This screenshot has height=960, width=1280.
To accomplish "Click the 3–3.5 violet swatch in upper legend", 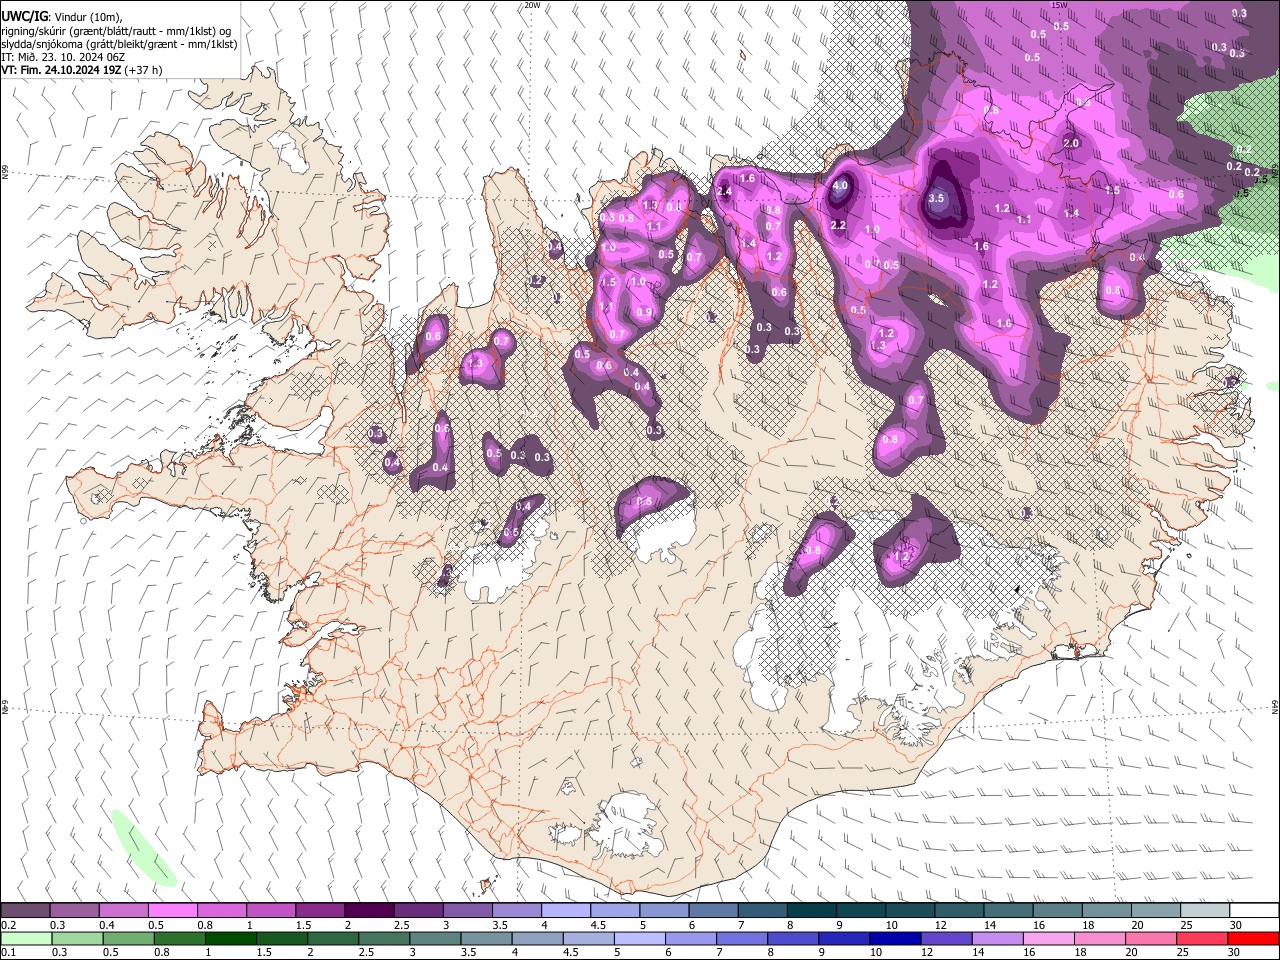I will [468, 911].
